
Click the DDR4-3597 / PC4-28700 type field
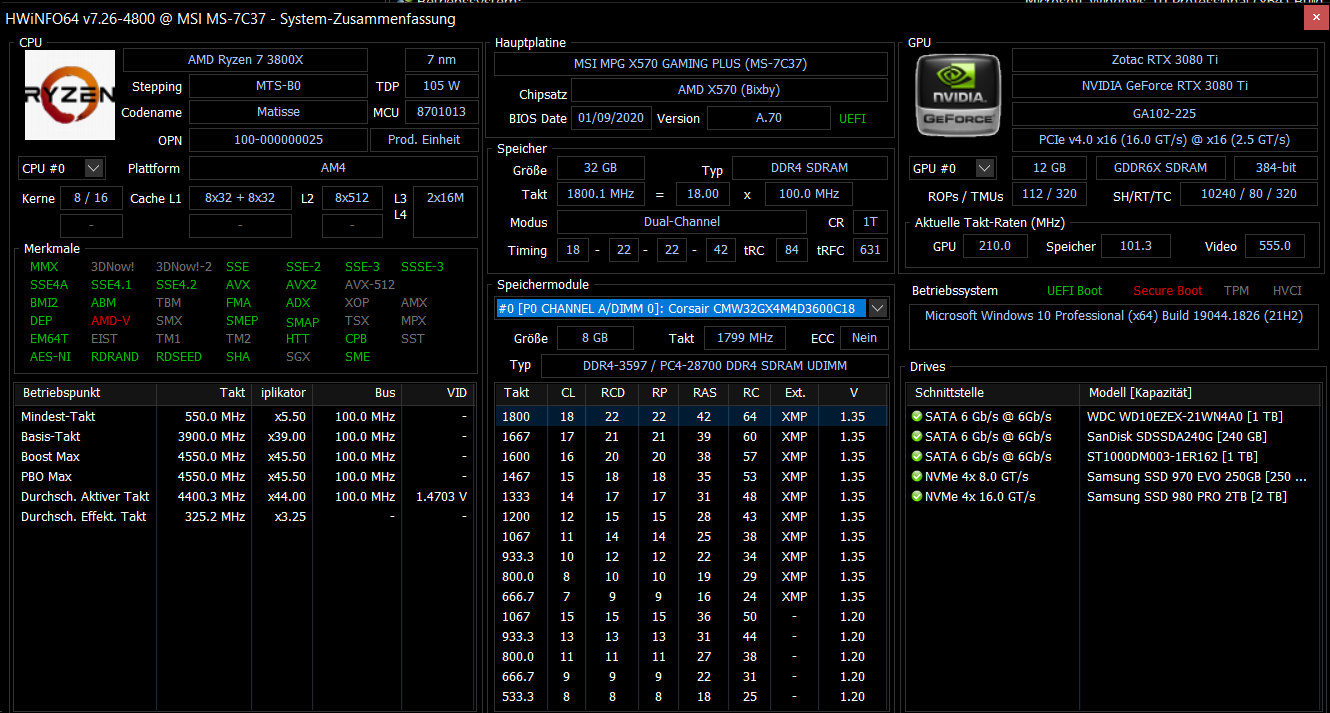click(714, 365)
